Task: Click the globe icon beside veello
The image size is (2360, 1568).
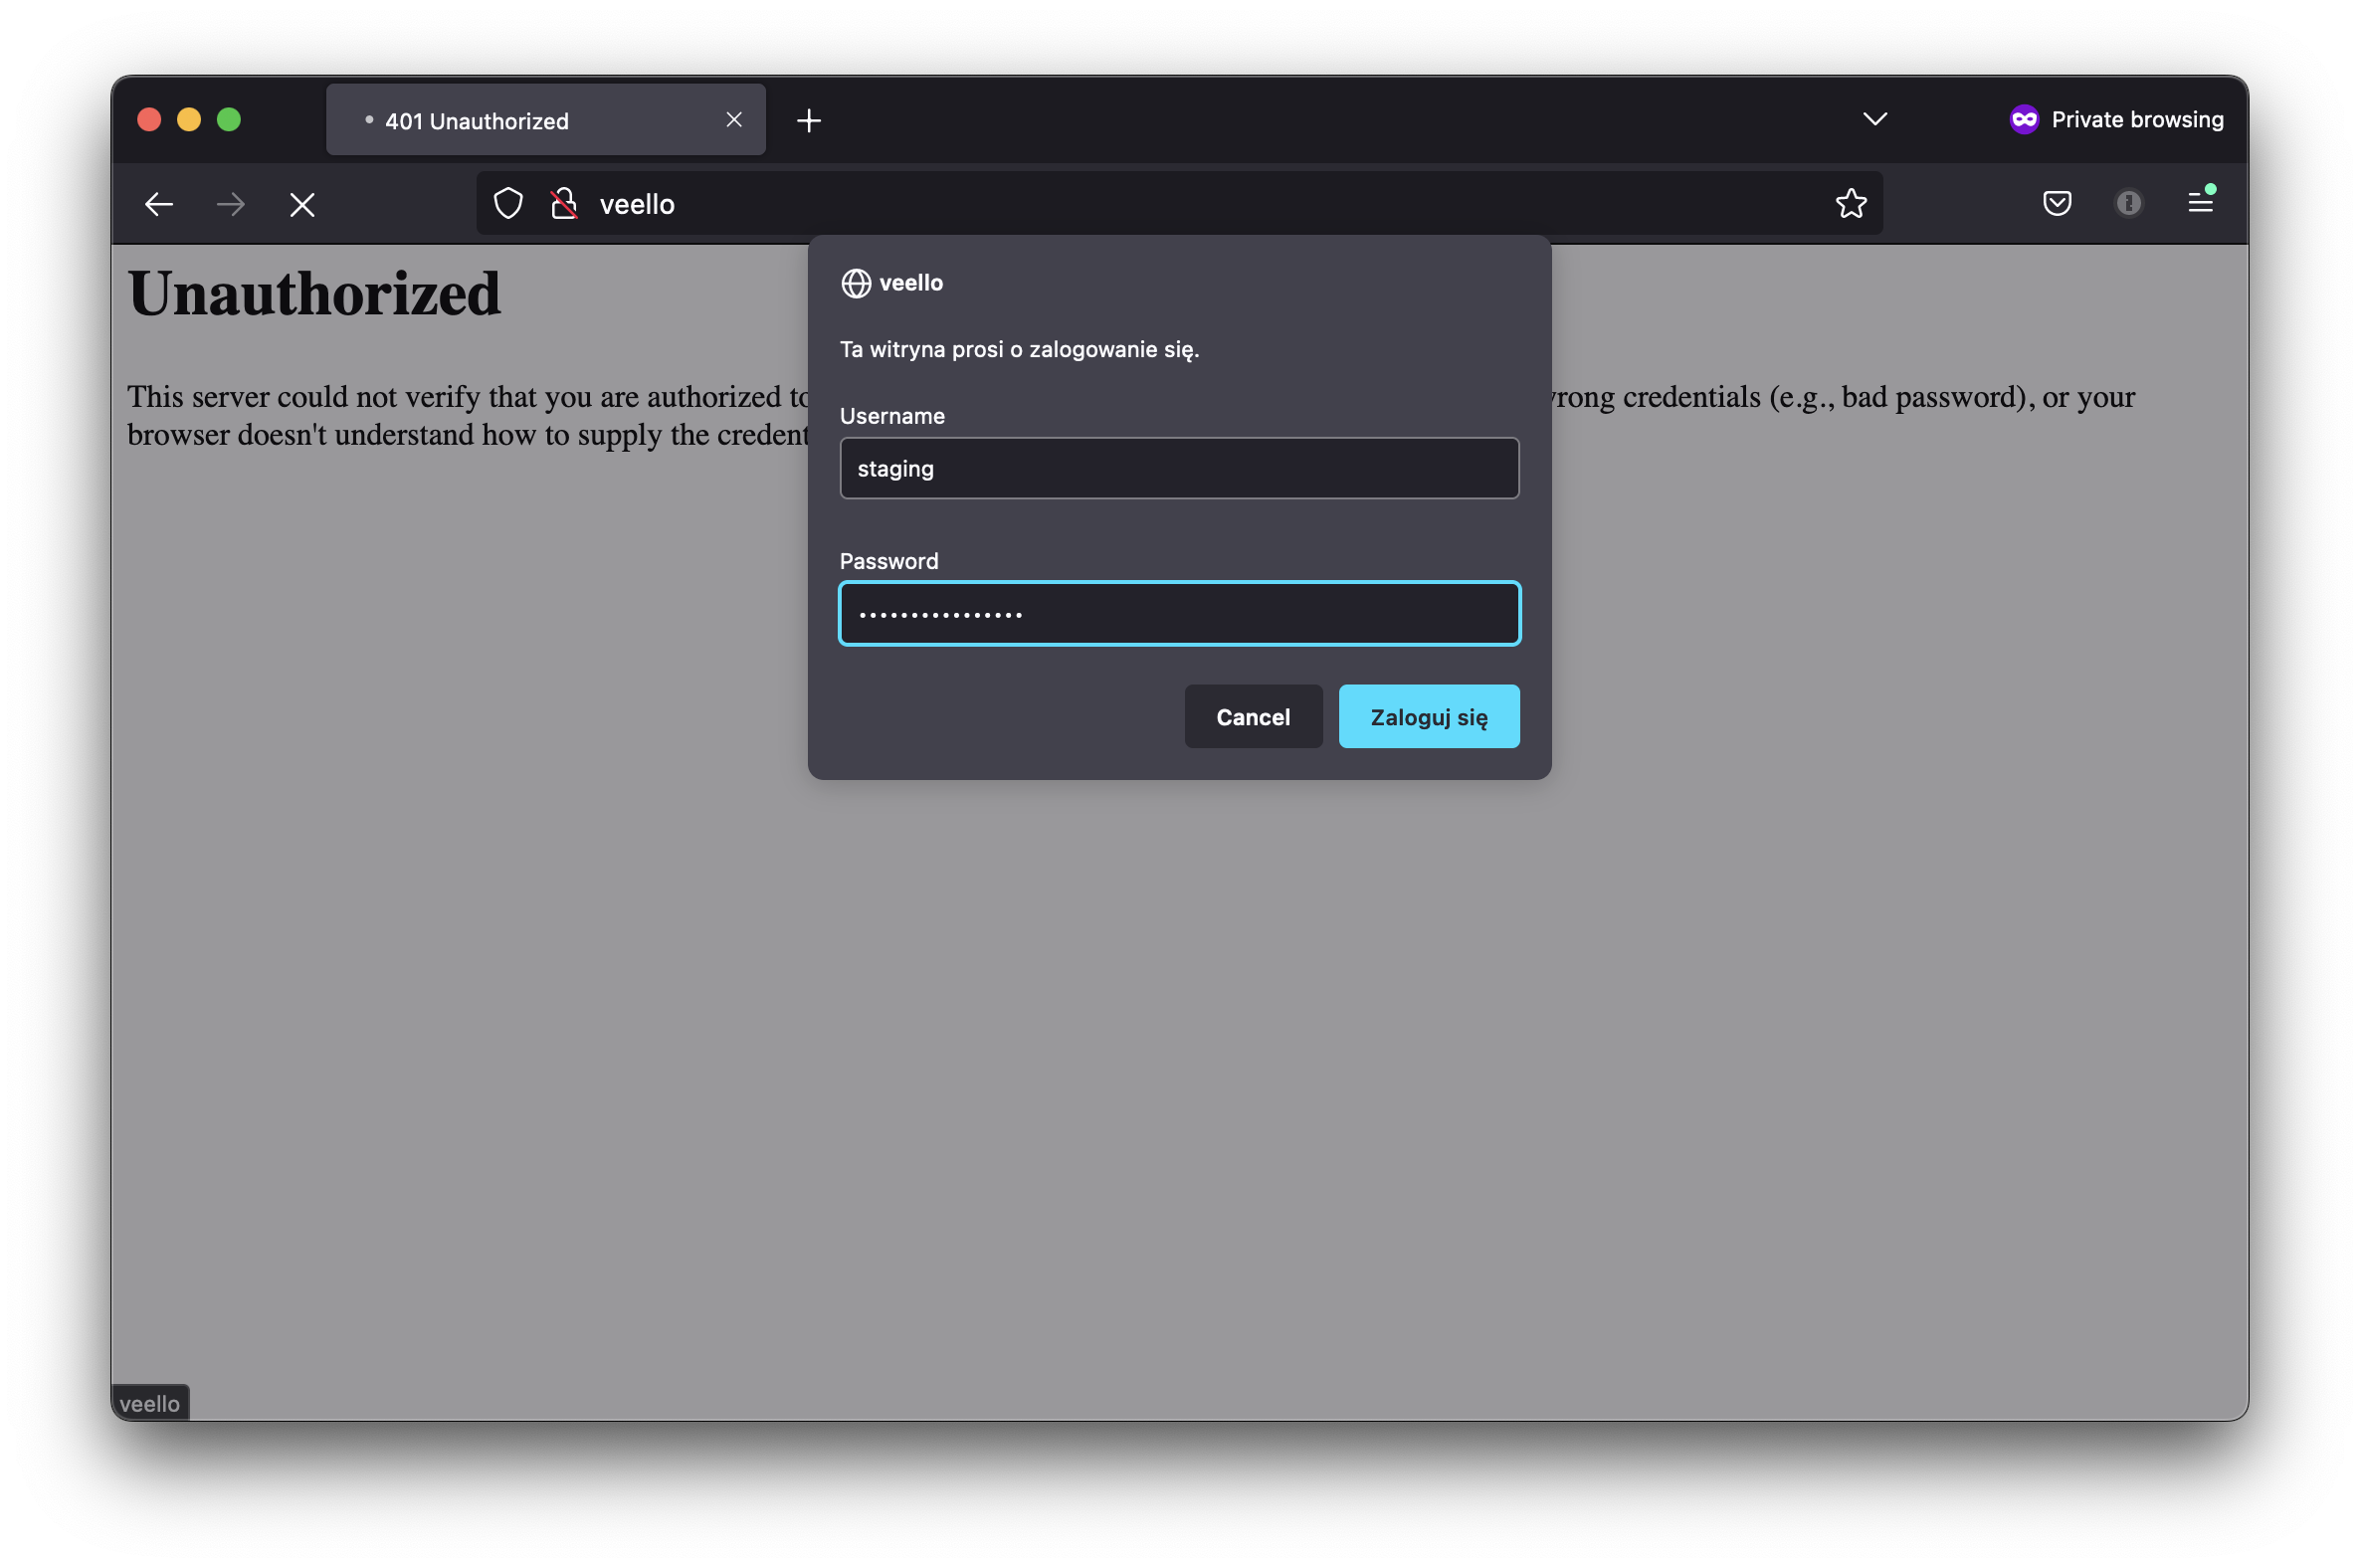Action: pos(856,283)
